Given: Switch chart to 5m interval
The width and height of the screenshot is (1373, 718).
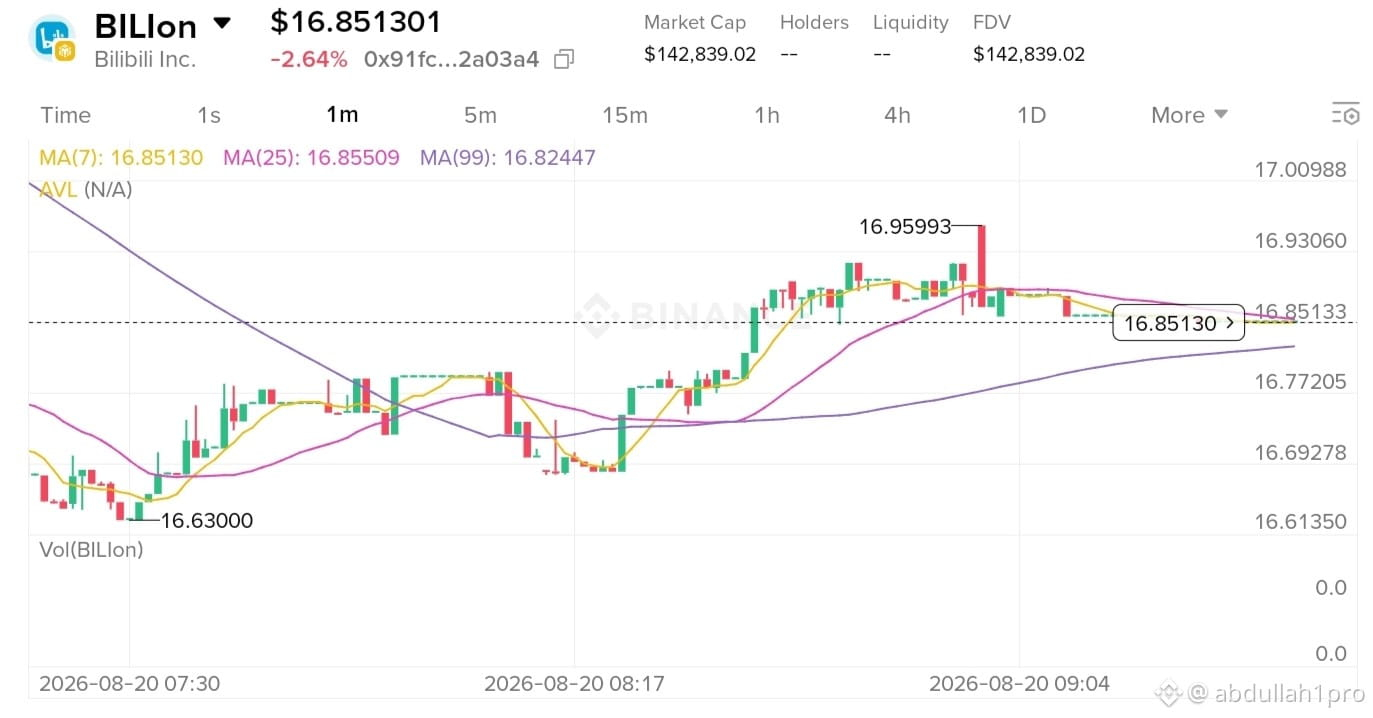Looking at the screenshot, I should point(480,115).
